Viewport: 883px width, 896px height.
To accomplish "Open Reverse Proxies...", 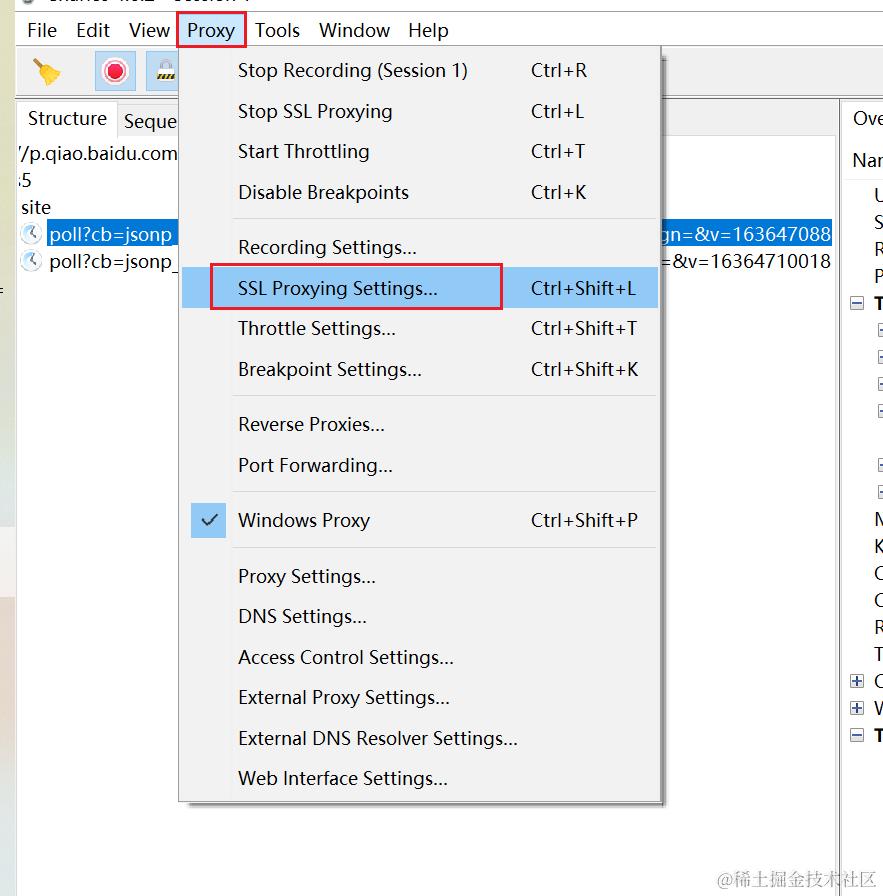I will coord(420,425).
